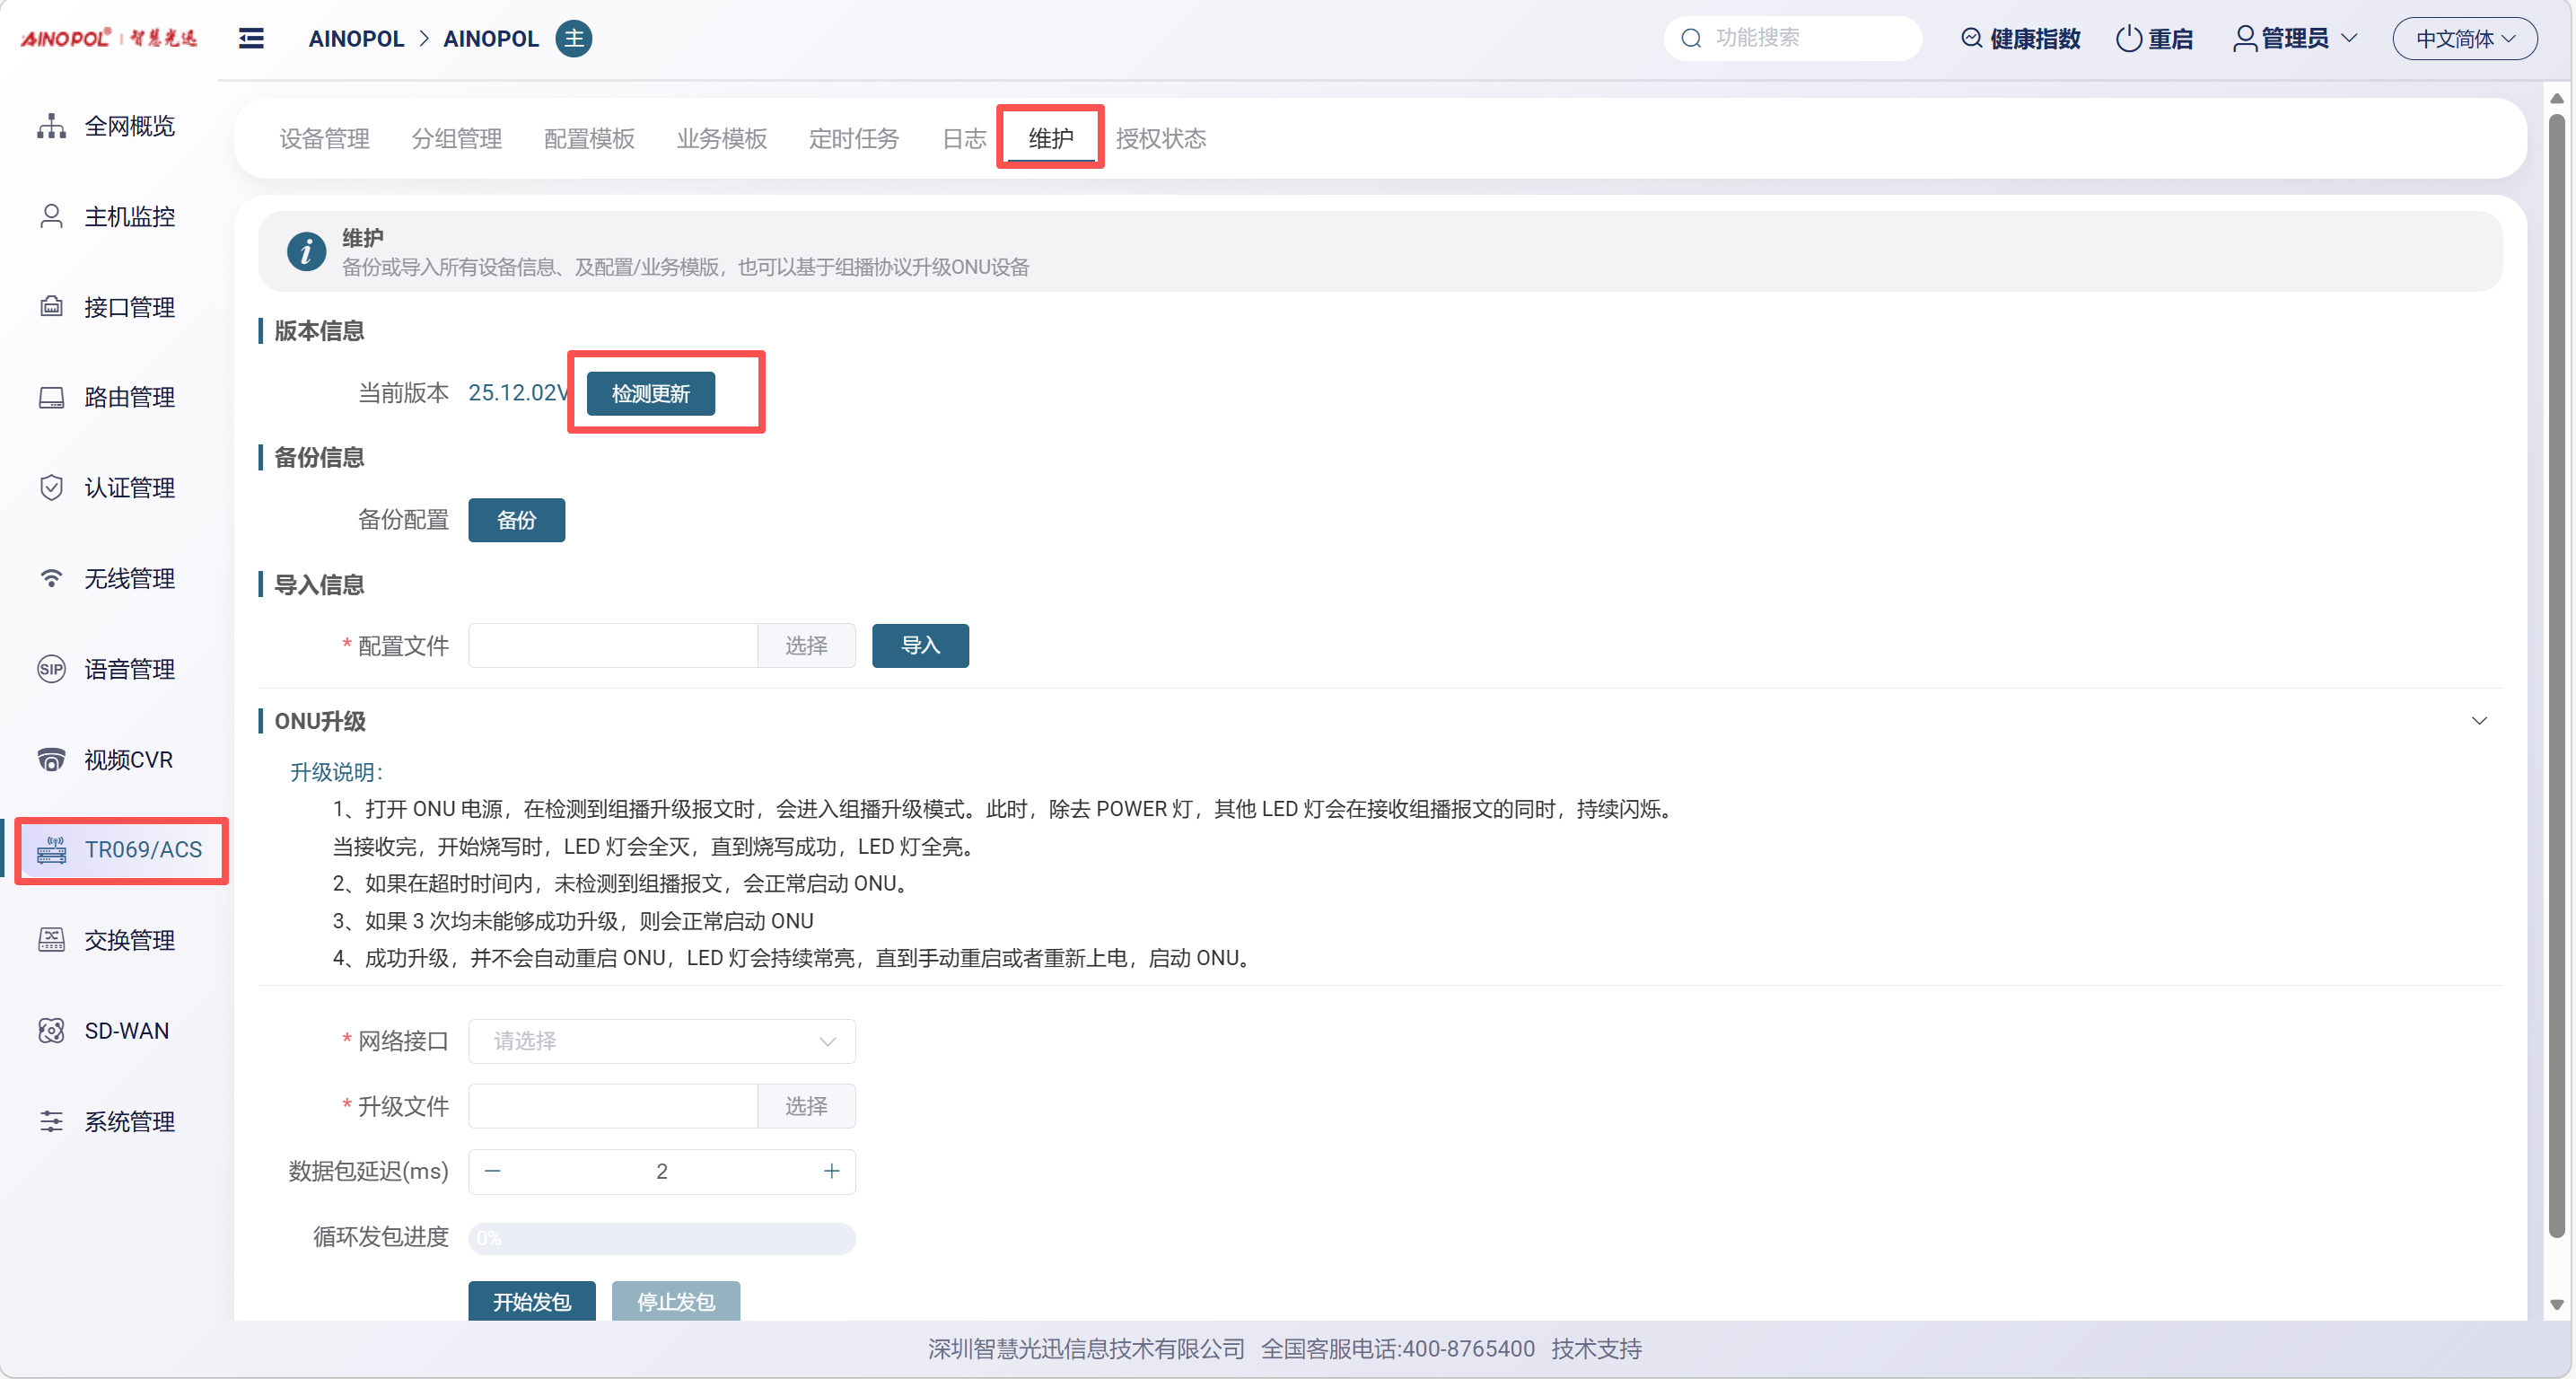Viewport: 2576px width, 1379px height.
Task: Open SD-WAN sidebar icon
Action: pos(51,1030)
